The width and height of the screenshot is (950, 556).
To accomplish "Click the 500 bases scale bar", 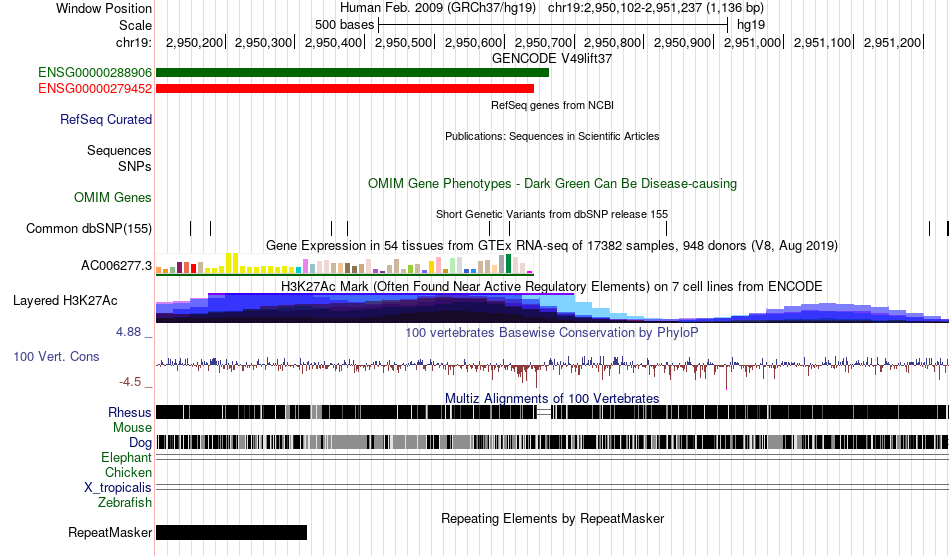I will point(553,25).
